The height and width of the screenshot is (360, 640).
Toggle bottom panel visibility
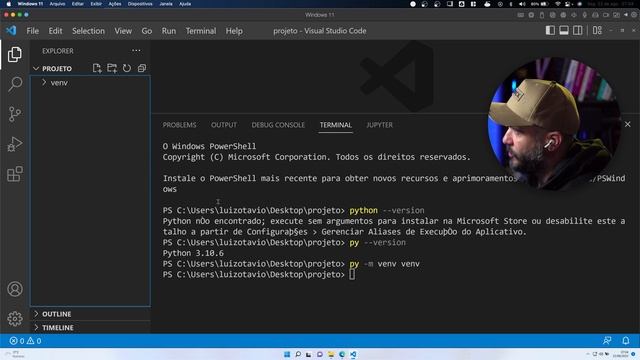tap(564, 31)
